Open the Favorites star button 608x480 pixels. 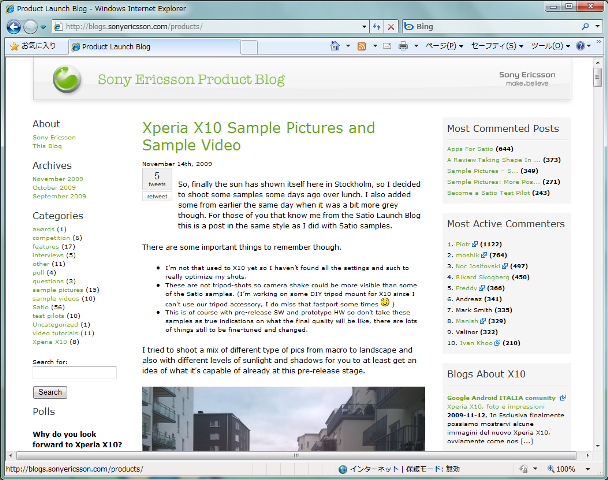click(x=33, y=46)
